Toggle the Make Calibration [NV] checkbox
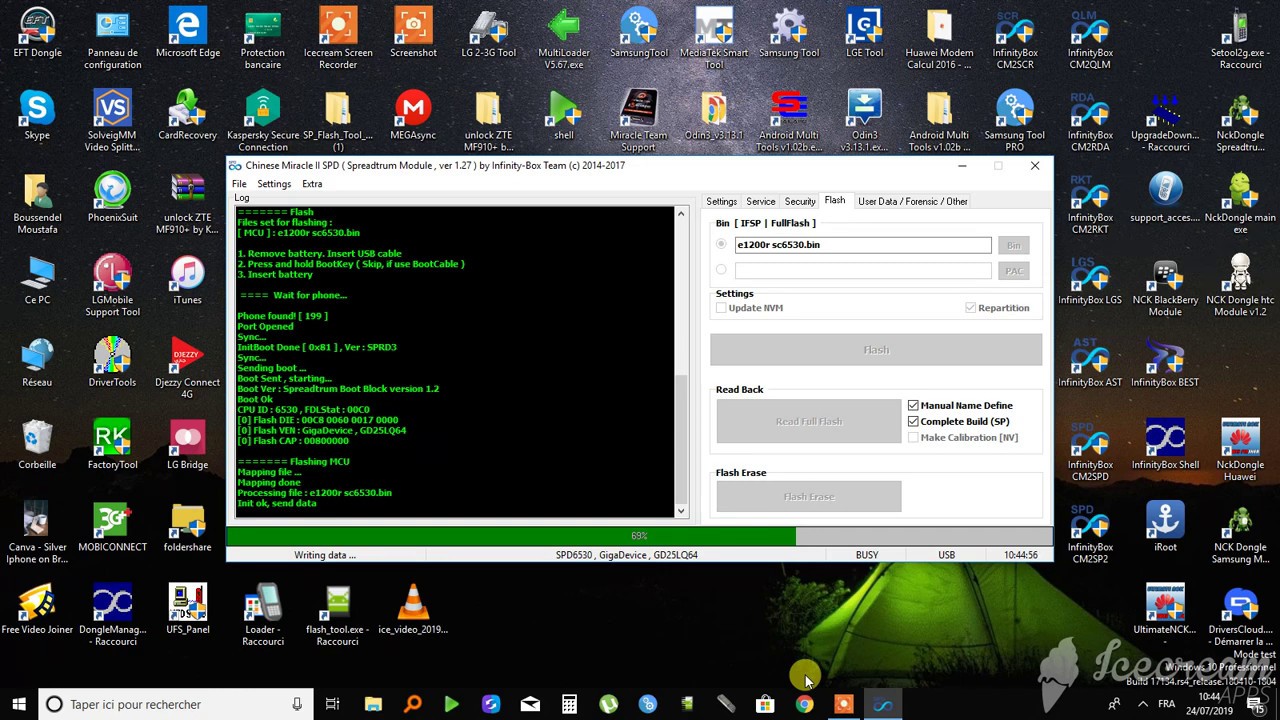This screenshot has width=1280, height=720. [x=913, y=438]
